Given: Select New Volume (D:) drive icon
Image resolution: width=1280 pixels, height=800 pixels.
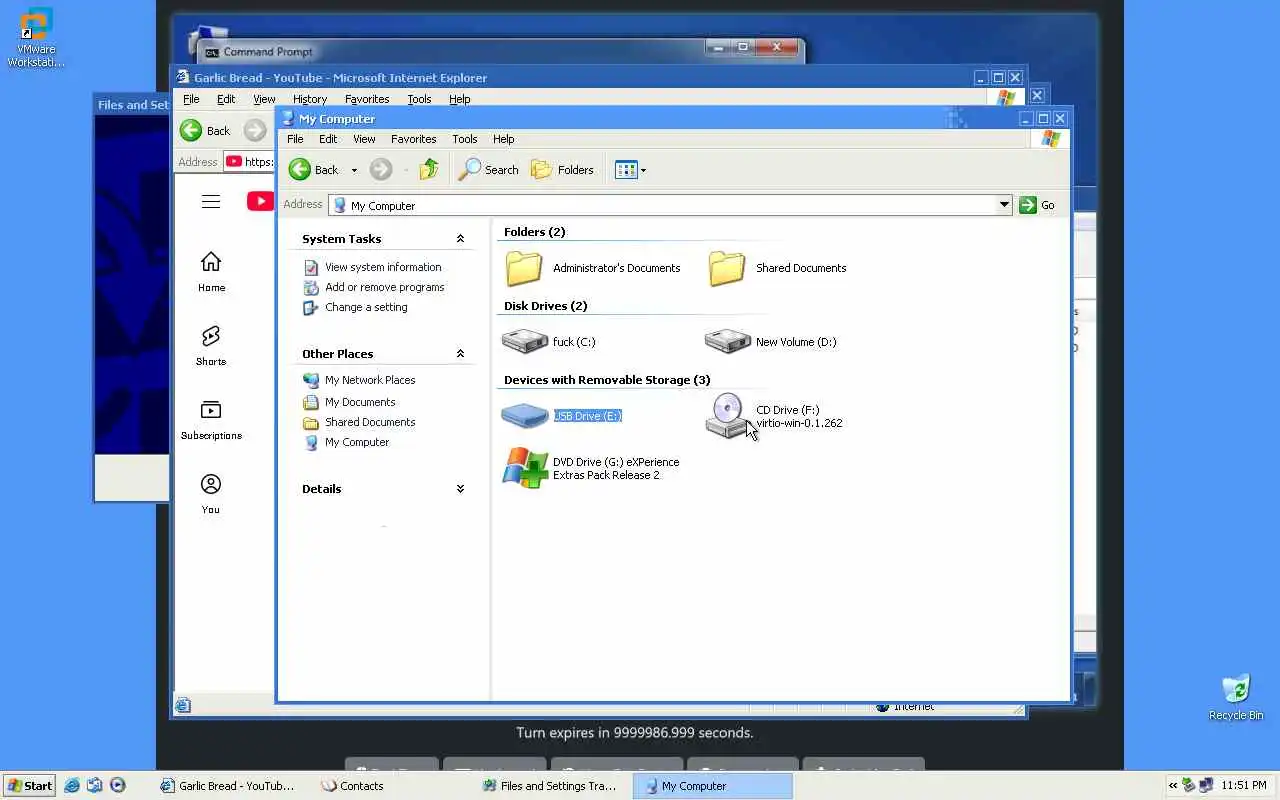Looking at the screenshot, I should tap(727, 341).
